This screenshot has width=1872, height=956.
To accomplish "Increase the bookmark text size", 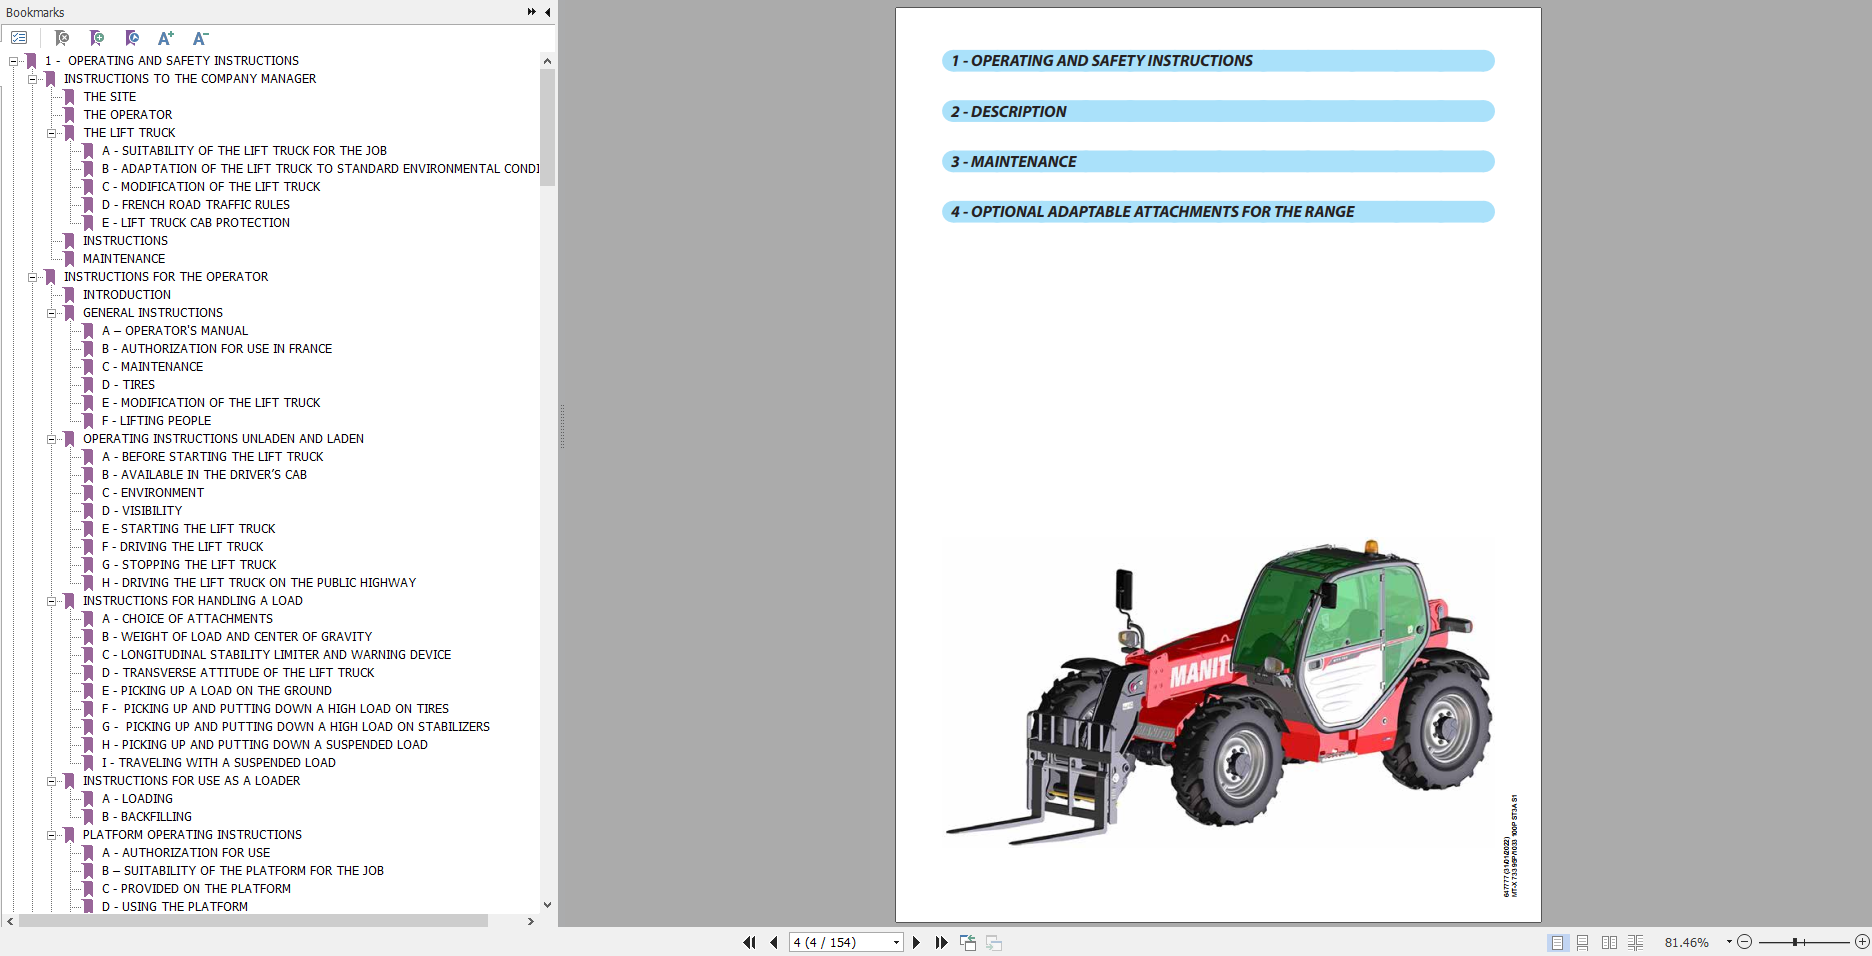I will click(x=166, y=38).
